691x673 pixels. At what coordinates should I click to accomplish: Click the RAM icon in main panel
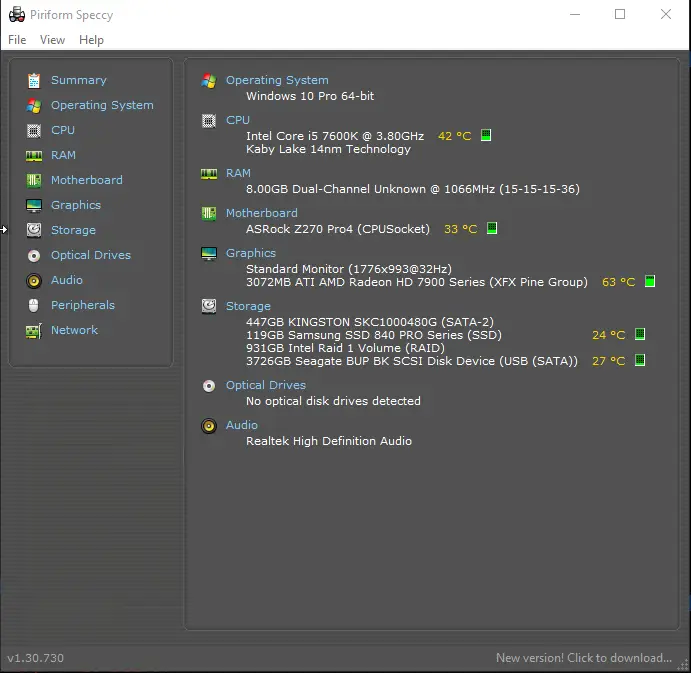[x=209, y=174]
